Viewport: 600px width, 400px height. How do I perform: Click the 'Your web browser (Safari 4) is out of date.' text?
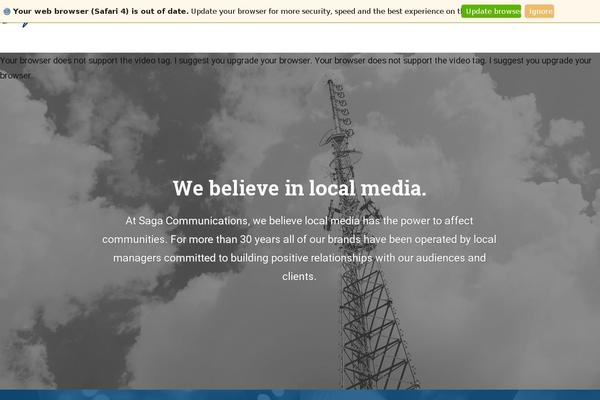101,11
